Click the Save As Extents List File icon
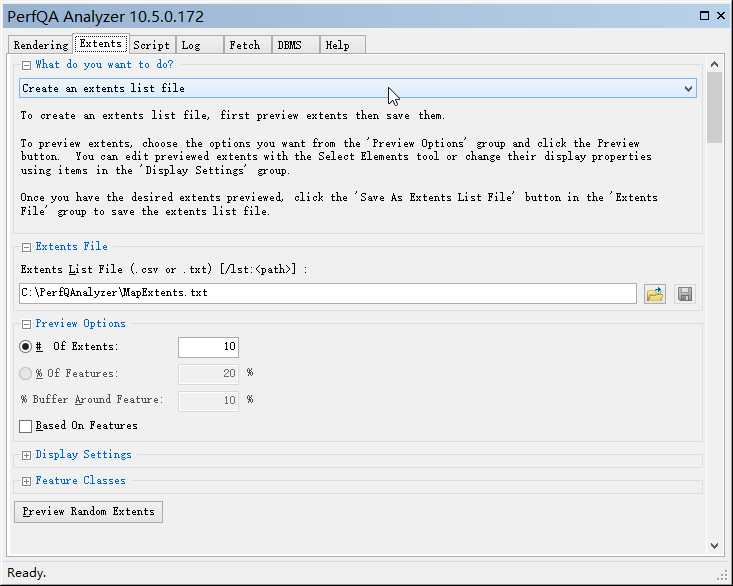The height and width of the screenshot is (586, 733). [685, 294]
